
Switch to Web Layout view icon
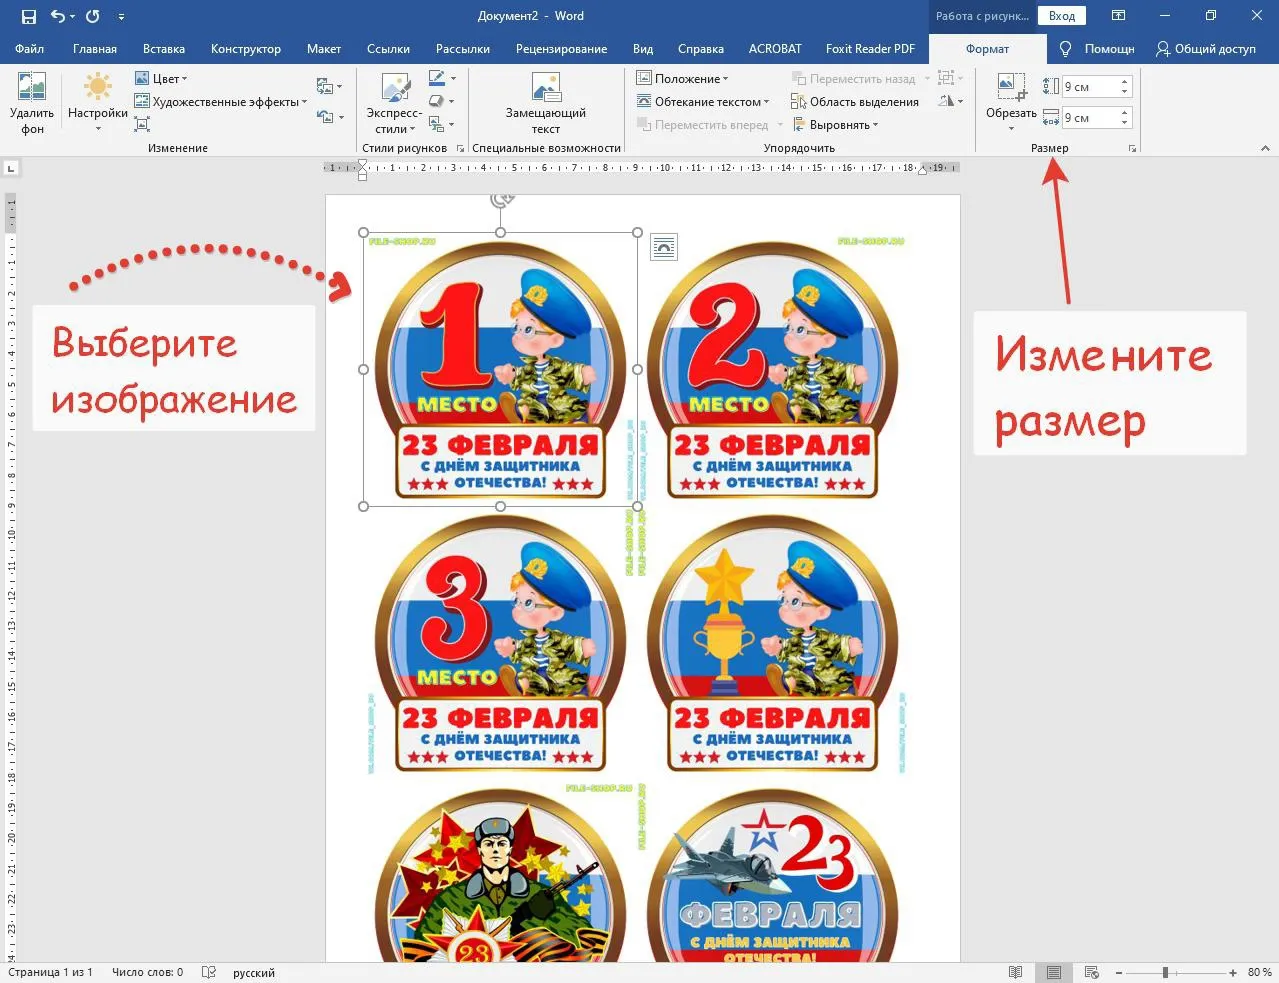click(1092, 972)
